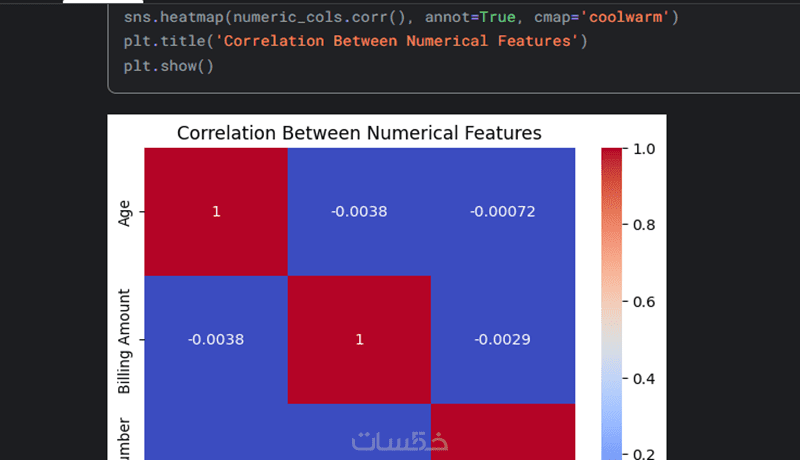Select the red Age-Age cell showing 1

tap(215, 212)
